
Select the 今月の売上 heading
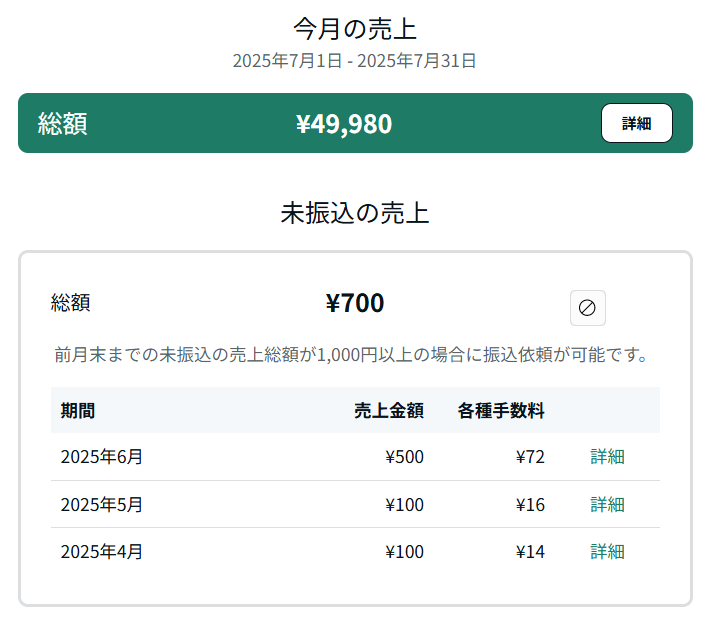tap(355, 29)
